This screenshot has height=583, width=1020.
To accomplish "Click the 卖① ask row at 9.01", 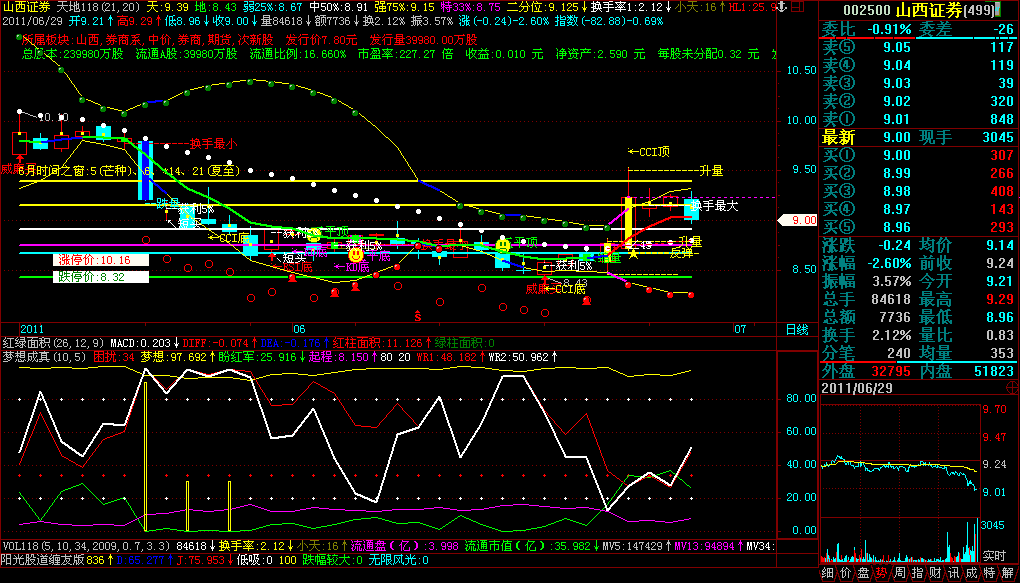I will pos(919,118).
